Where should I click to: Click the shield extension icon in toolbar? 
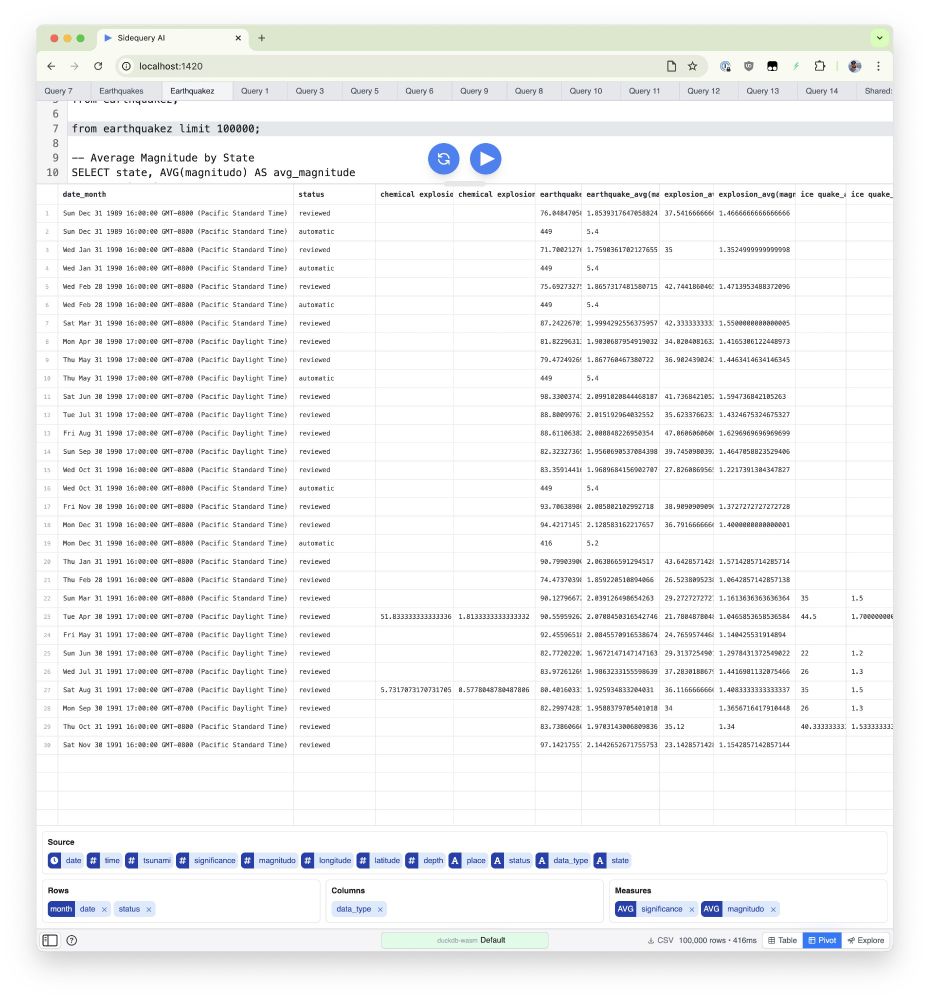click(x=749, y=66)
